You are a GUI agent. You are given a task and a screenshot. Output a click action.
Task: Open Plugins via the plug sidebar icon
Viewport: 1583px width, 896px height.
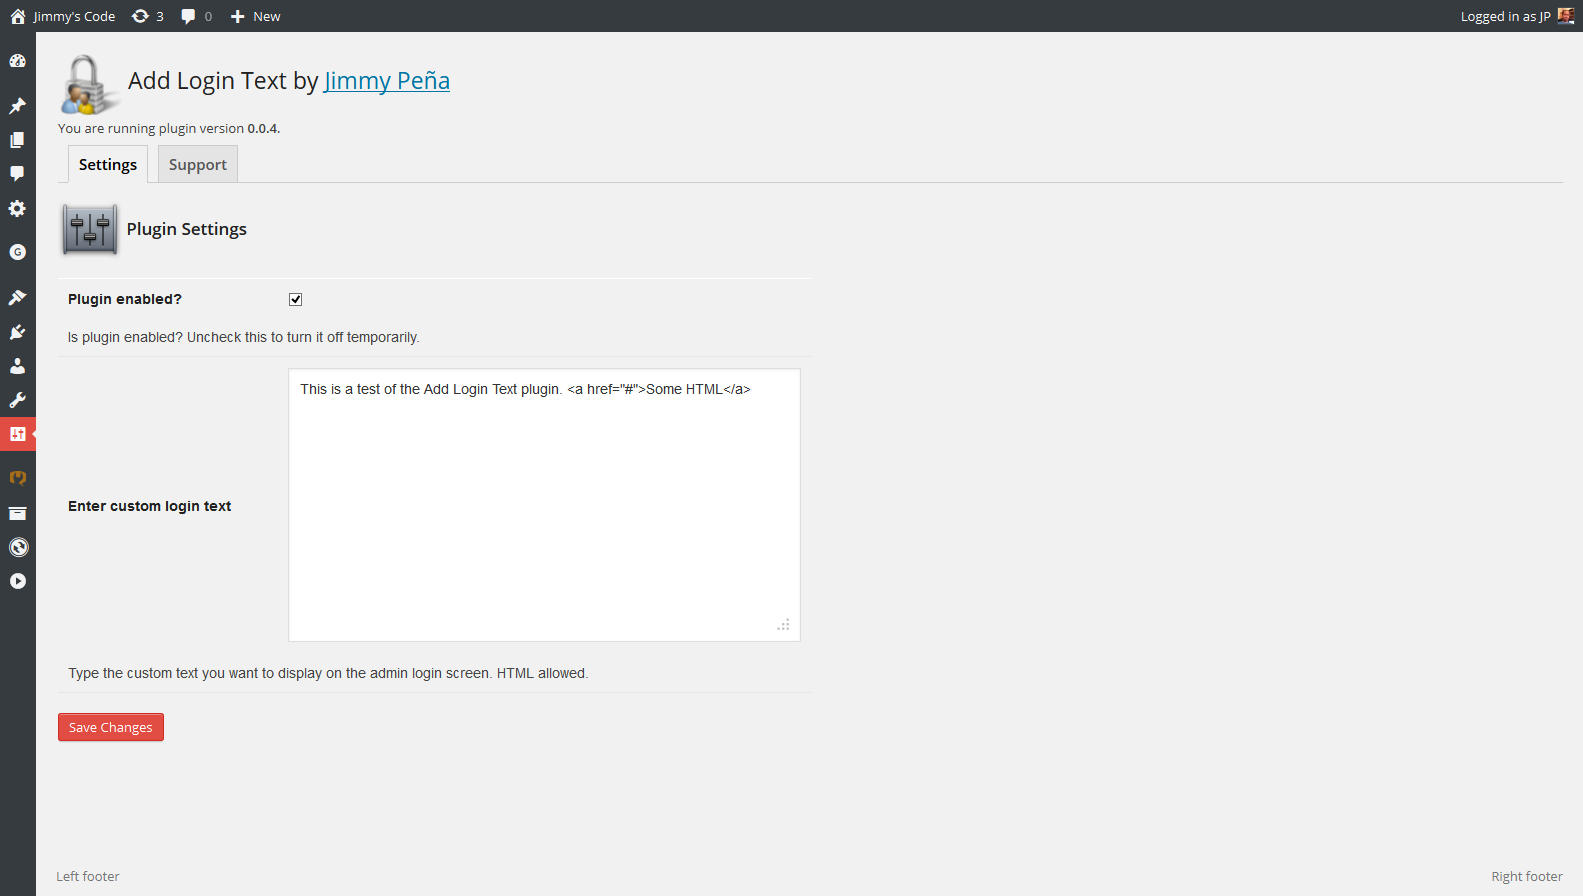(x=17, y=332)
